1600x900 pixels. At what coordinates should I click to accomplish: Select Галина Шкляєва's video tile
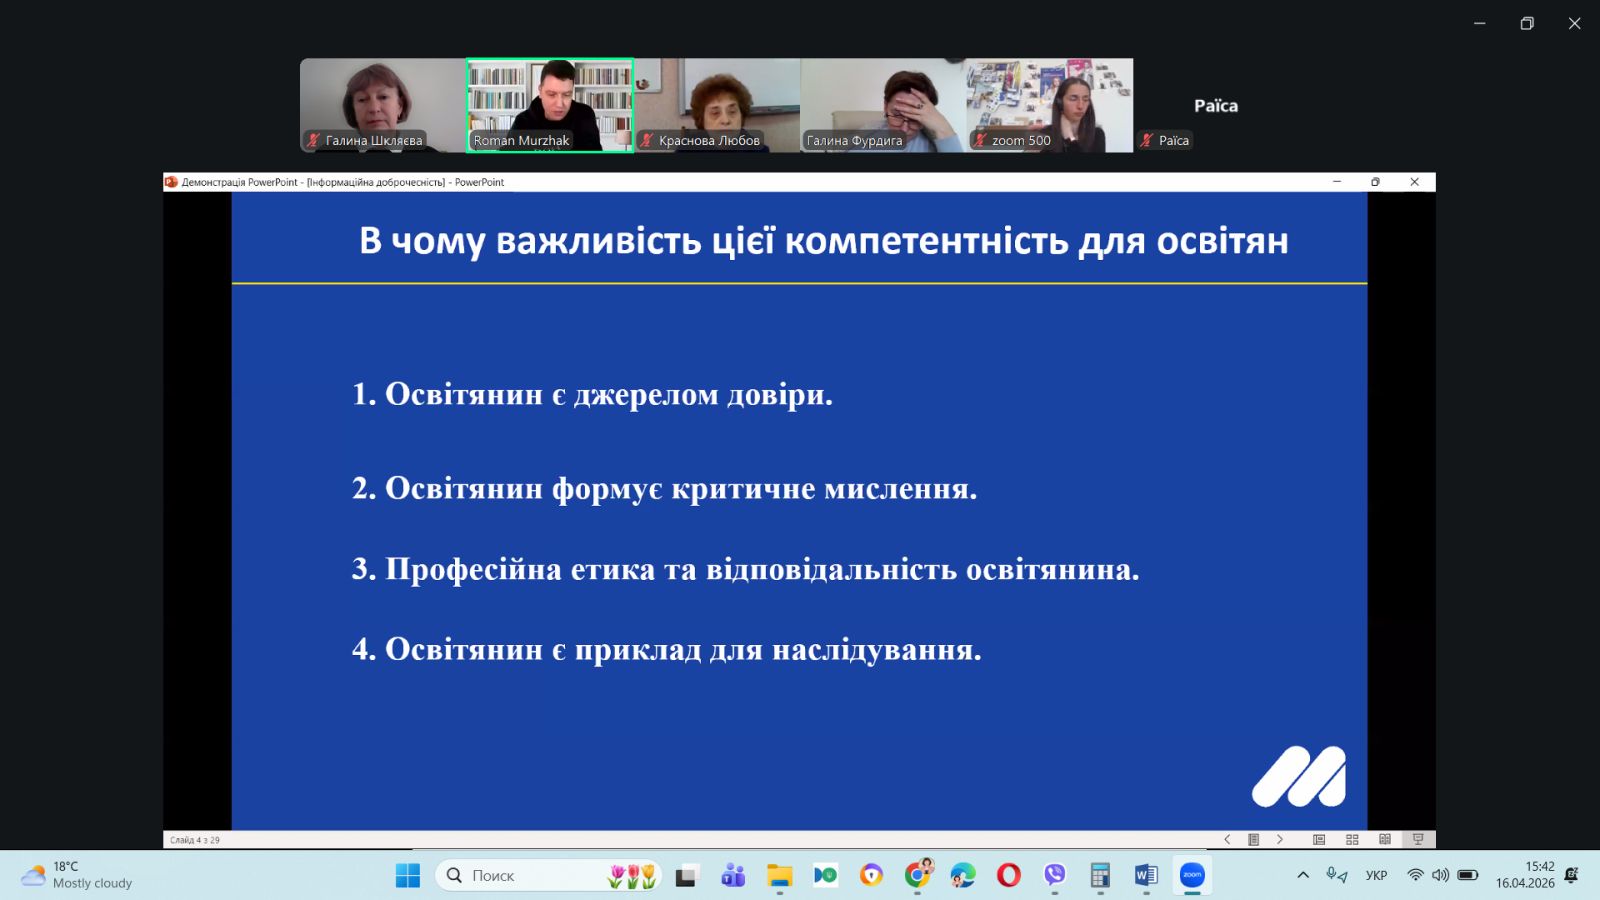pyautogui.click(x=382, y=105)
